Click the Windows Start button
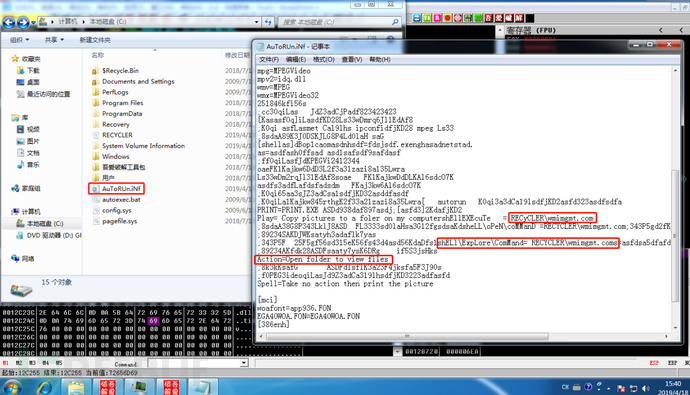This screenshot has height=395, width=690. pos(12,387)
